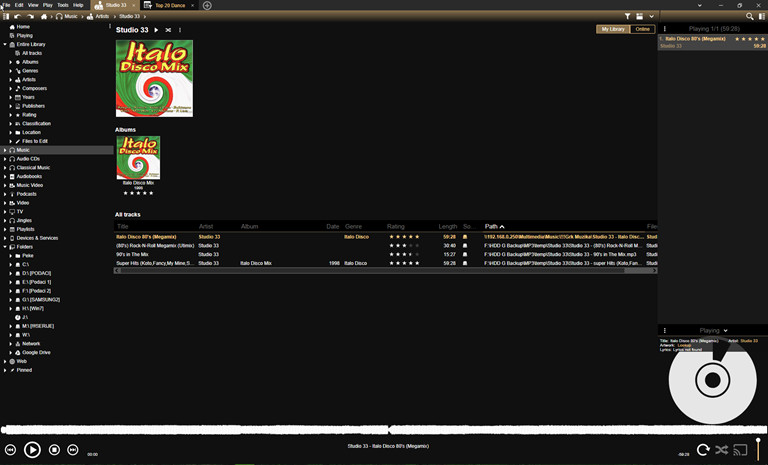
Task: Collapse the Entire Library tree node
Action: tap(5, 44)
